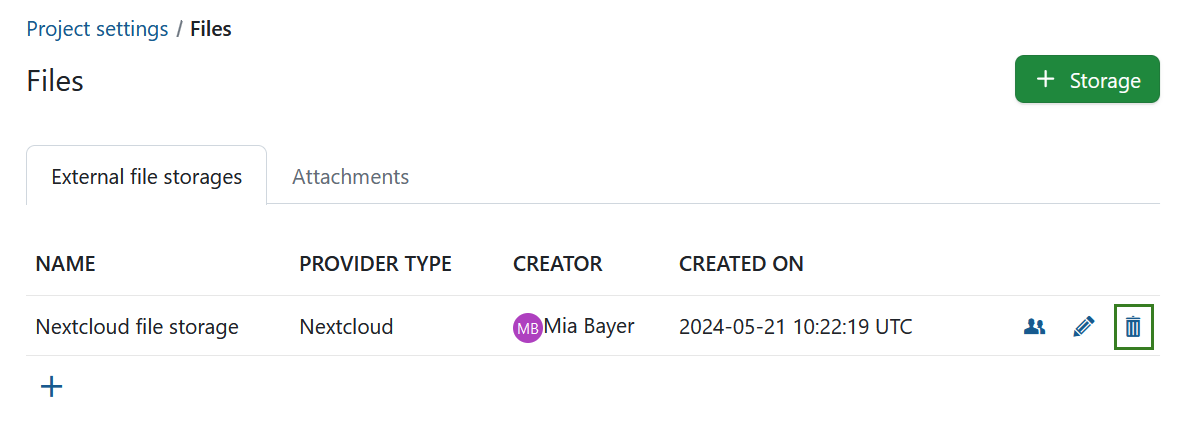The width and height of the screenshot is (1189, 445).
Task: Click the Files page heading
Action: point(55,81)
